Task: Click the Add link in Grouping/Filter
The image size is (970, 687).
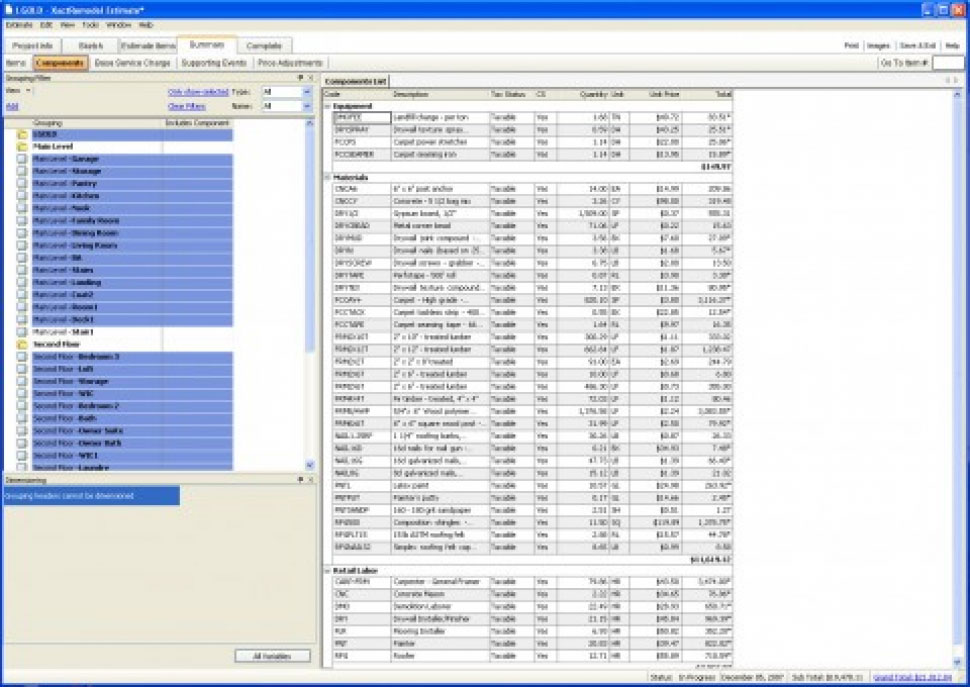Action: [x=12, y=106]
